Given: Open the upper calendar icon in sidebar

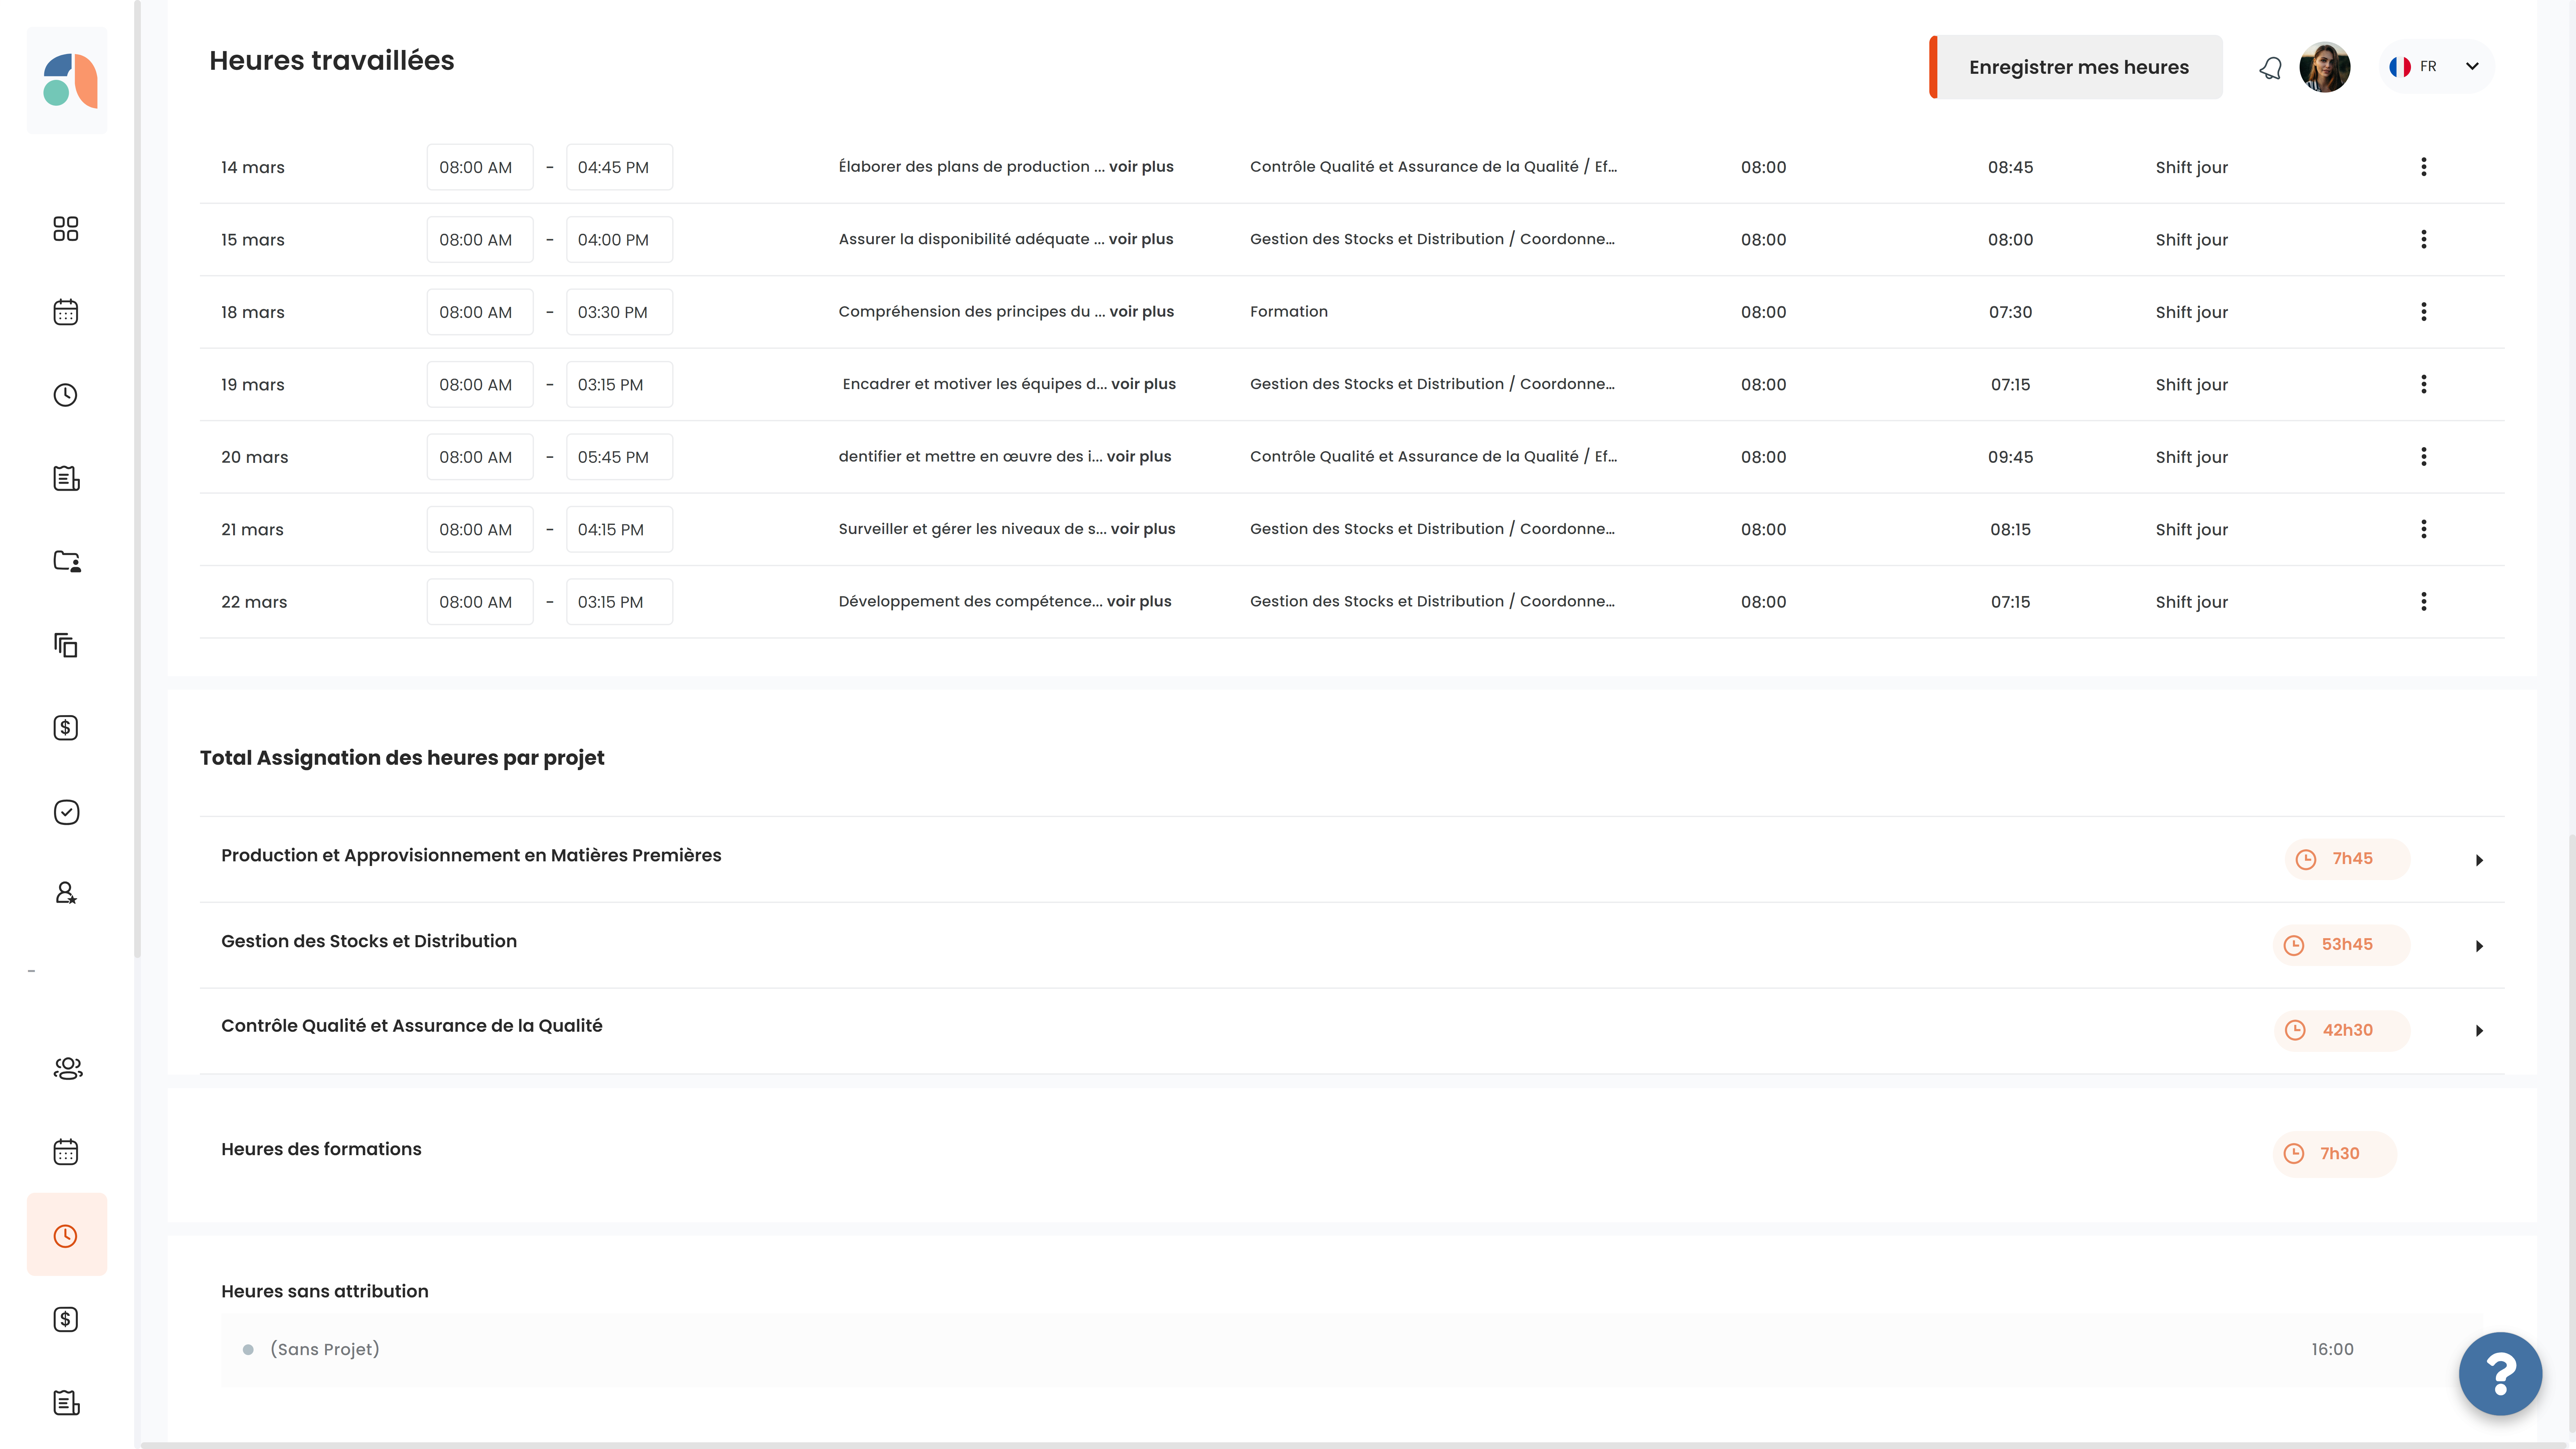Looking at the screenshot, I should [66, 312].
